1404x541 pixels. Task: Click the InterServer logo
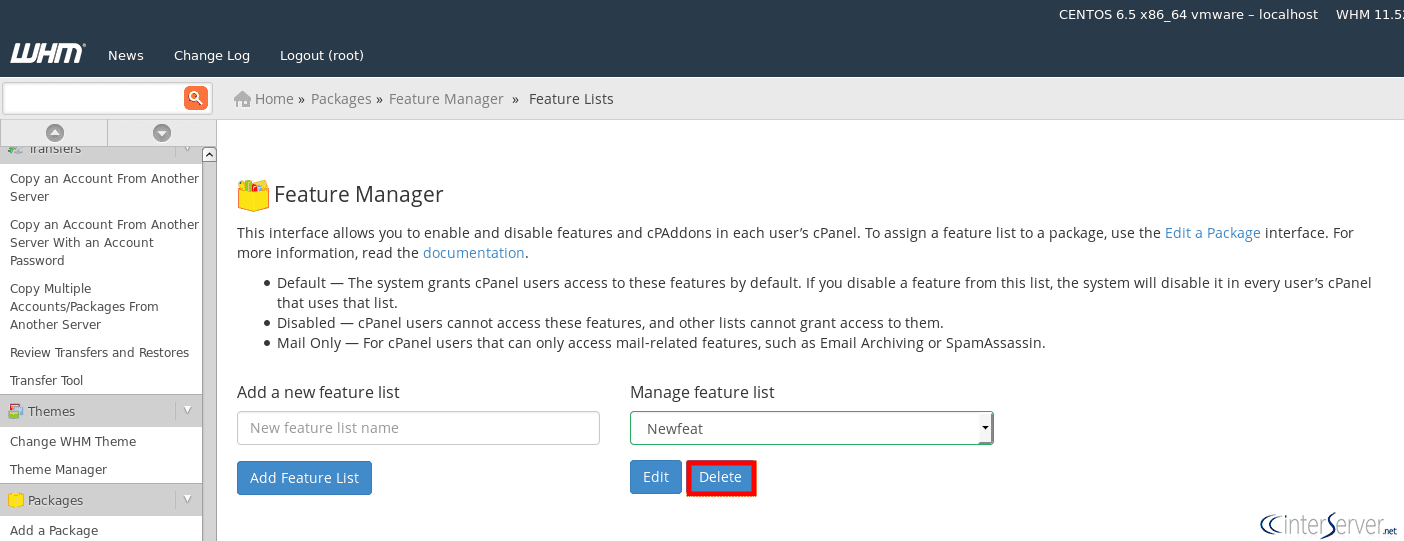point(1328,524)
